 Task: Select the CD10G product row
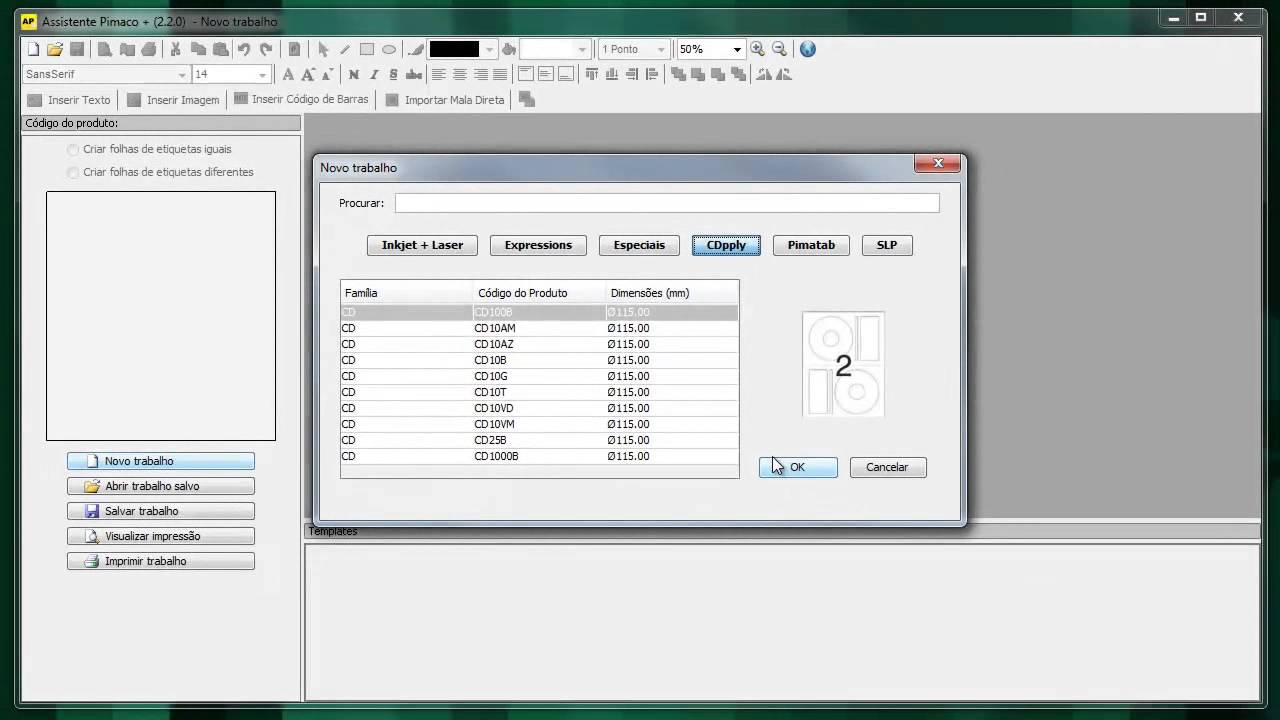coord(539,376)
